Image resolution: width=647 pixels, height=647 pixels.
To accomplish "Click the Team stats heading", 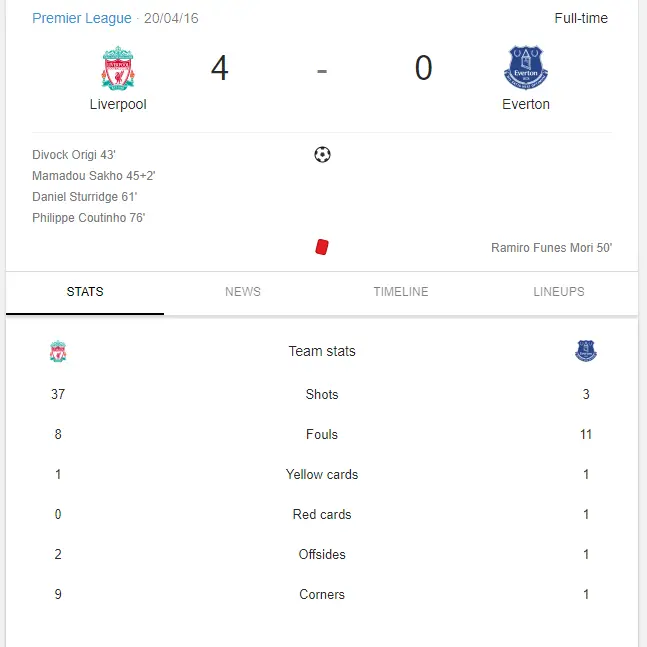I will (322, 351).
